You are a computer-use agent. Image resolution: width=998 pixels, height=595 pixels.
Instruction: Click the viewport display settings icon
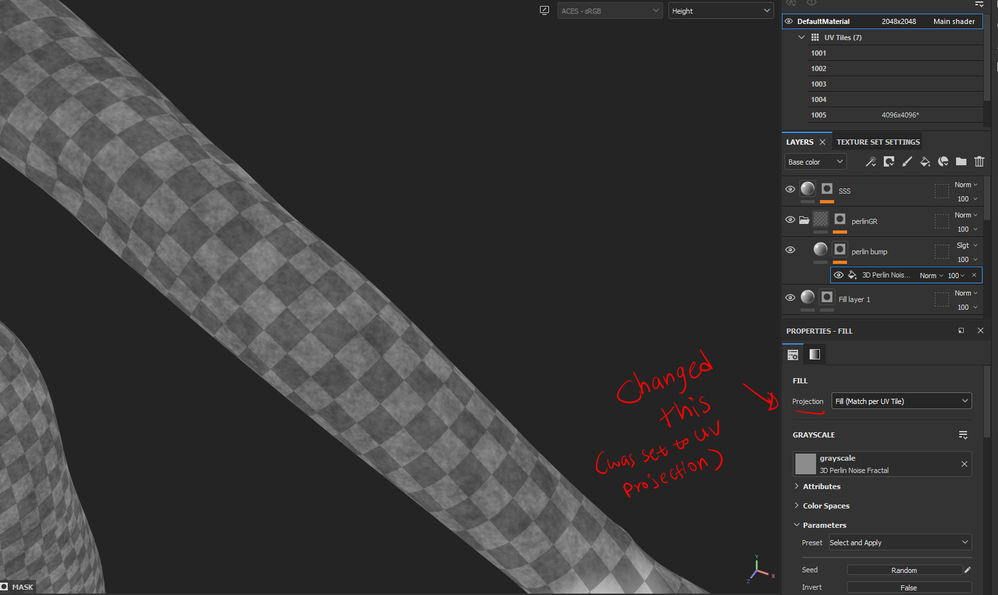click(544, 10)
